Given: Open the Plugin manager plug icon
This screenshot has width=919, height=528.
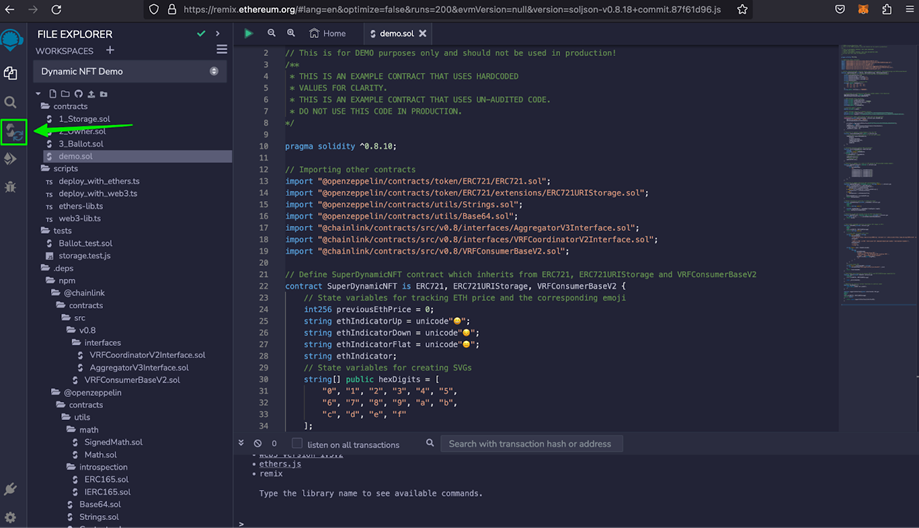Looking at the screenshot, I should pyautogui.click(x=11, y=489).
